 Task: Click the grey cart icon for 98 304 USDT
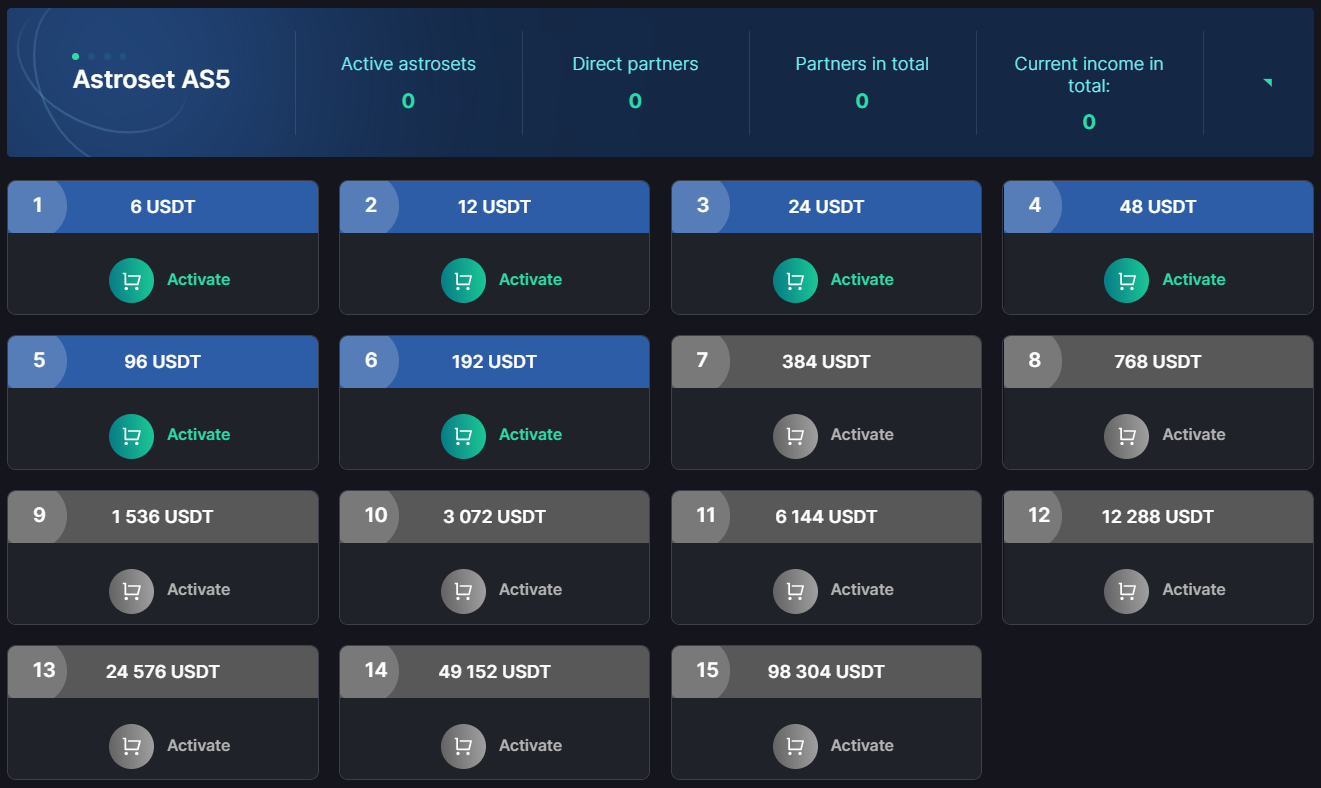click(x=795, y=746)
